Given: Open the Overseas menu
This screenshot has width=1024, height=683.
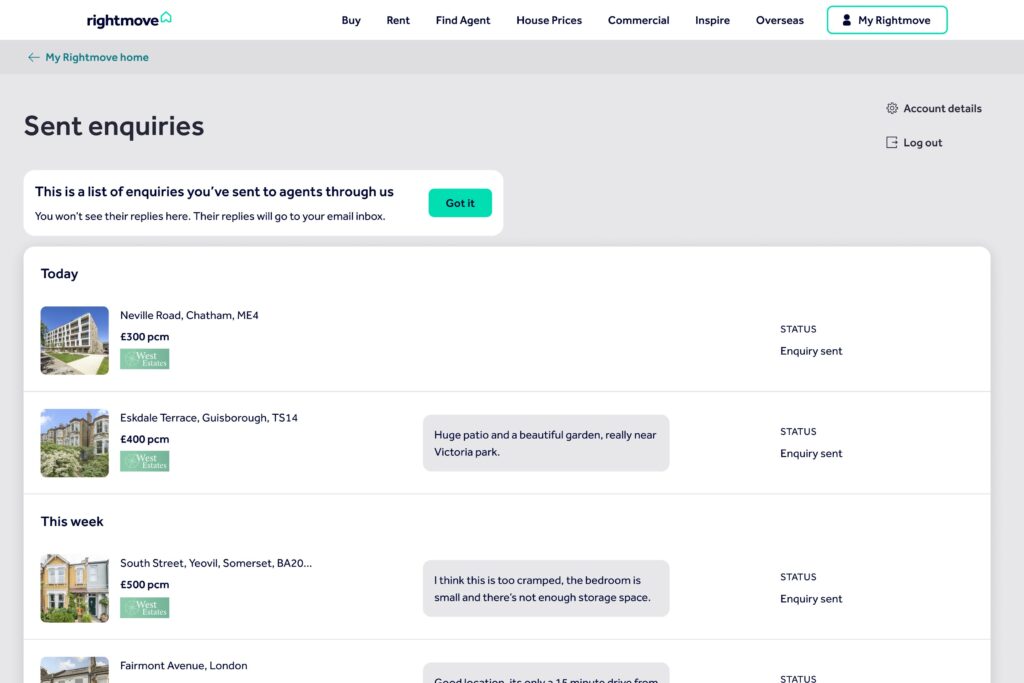Looking at the screenshot, I should (780, 20).
